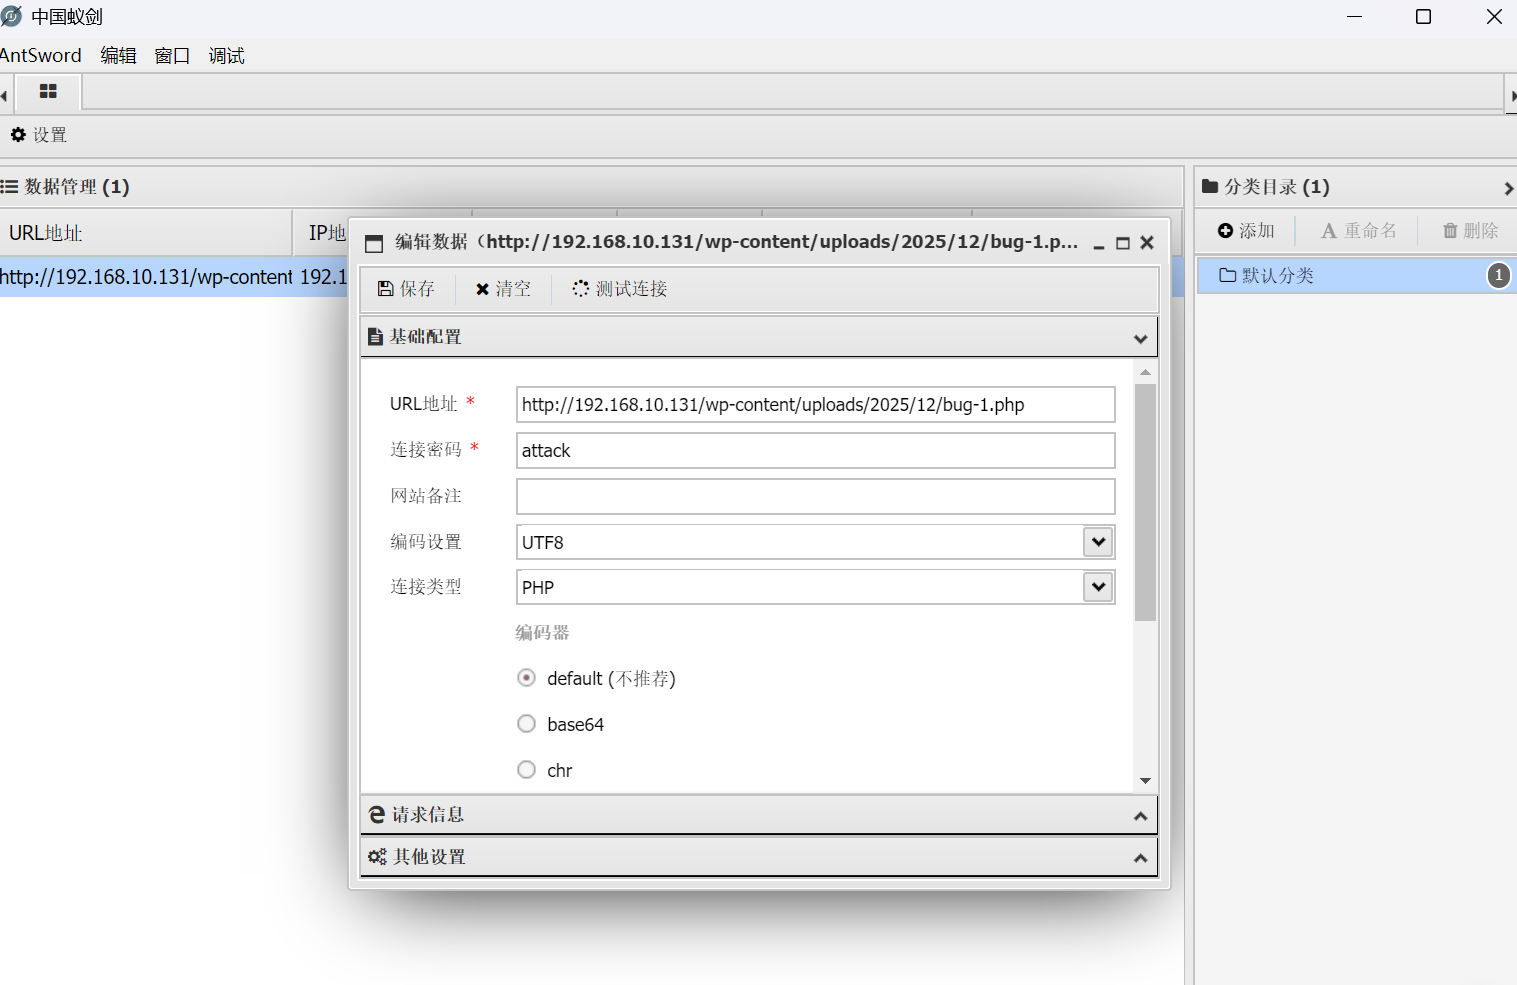Open the 连接类型 connection type dropdown
1517x985 pixels.
[x=1097, y=587]
